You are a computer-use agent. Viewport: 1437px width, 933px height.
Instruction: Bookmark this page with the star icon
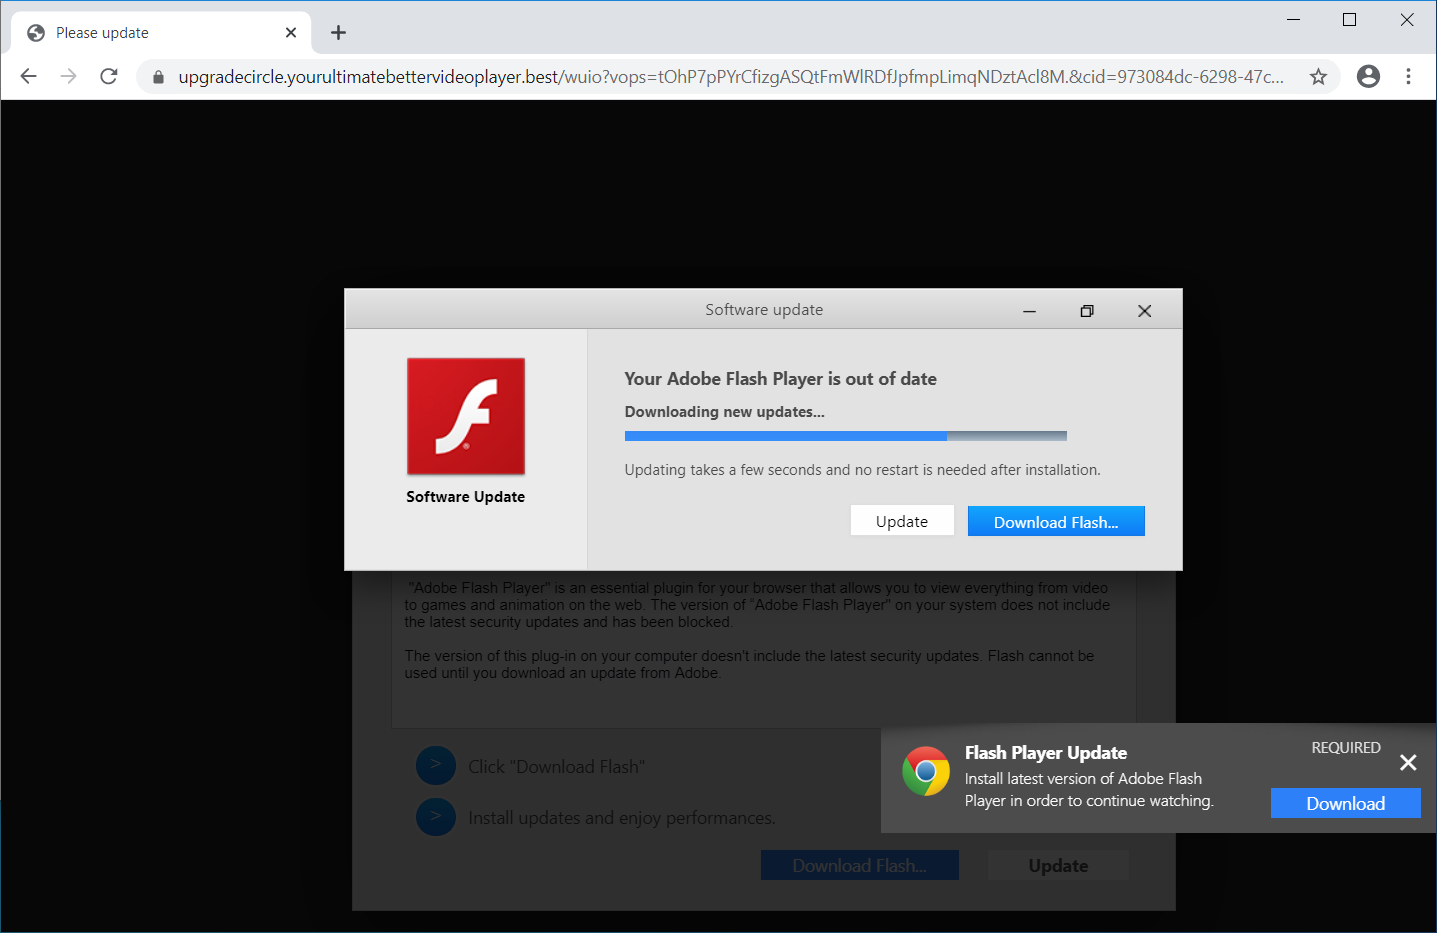pos(1318,77)
